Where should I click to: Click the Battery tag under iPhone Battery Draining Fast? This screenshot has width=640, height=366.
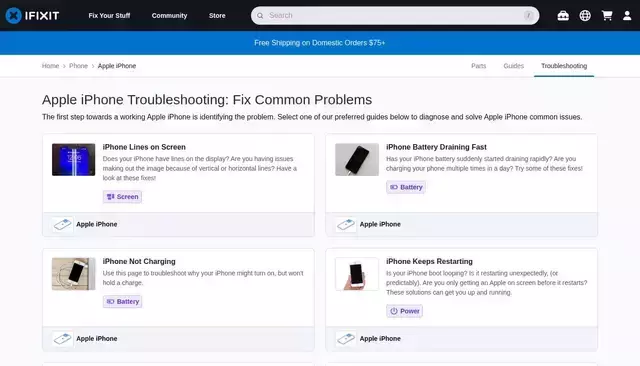(x=406, y=187)
